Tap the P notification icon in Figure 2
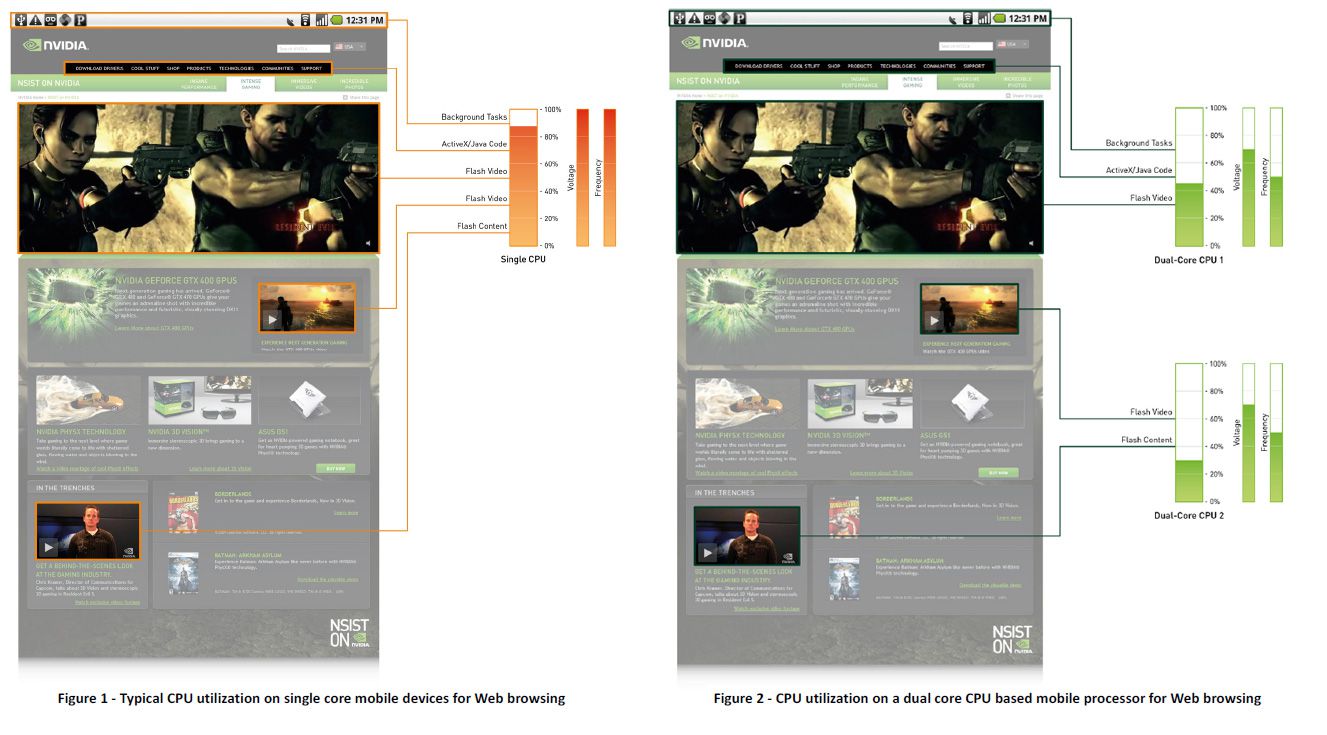This screenshot has height=735, width=1327. [740, 18]
